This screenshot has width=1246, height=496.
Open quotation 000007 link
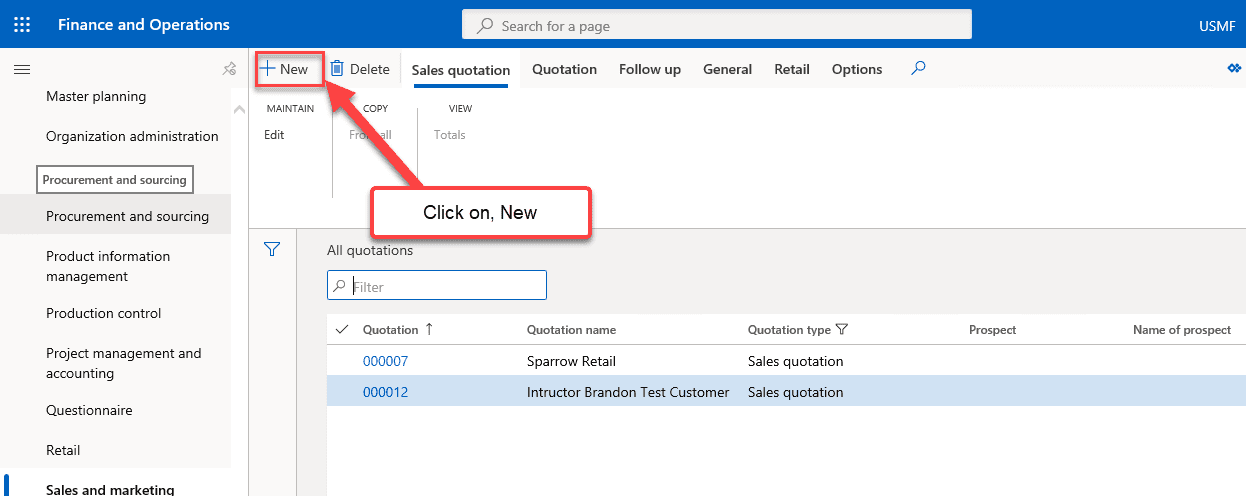point(385,361)
